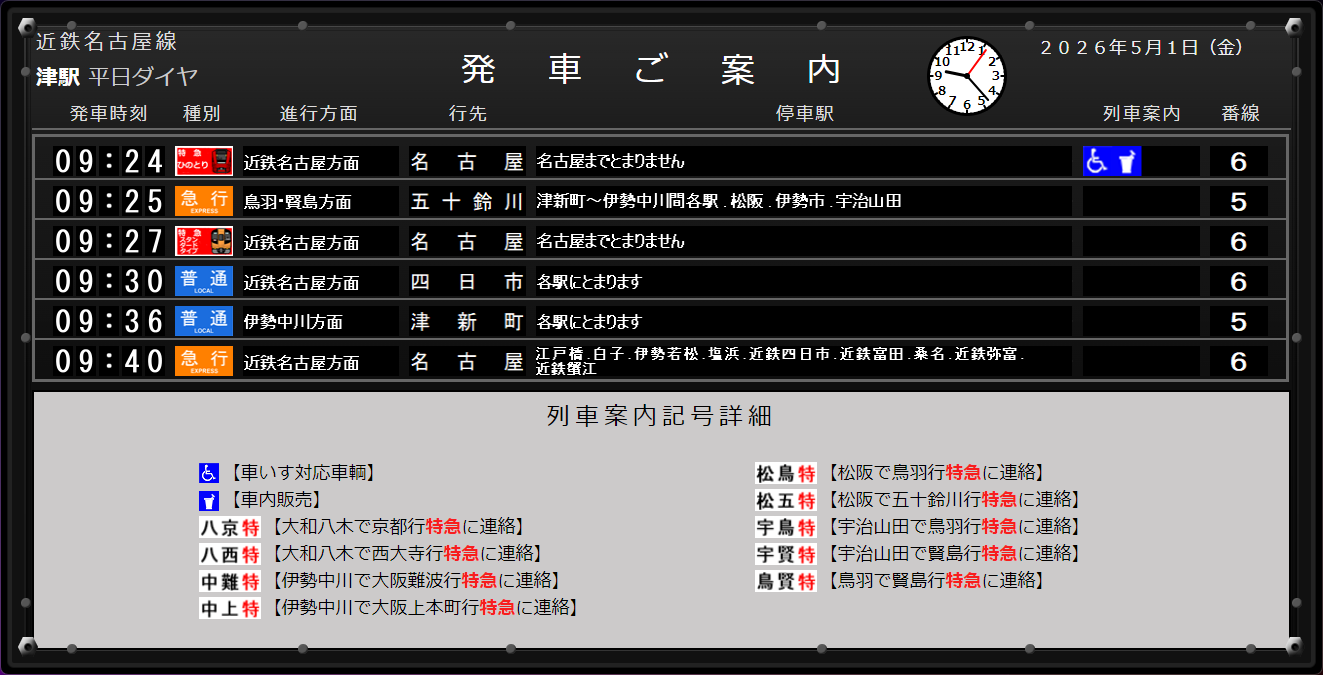Viewport: 1323px width, 675px height.
Task: Click the 宇鳥特 legend badge
Action: pos(786,527)
